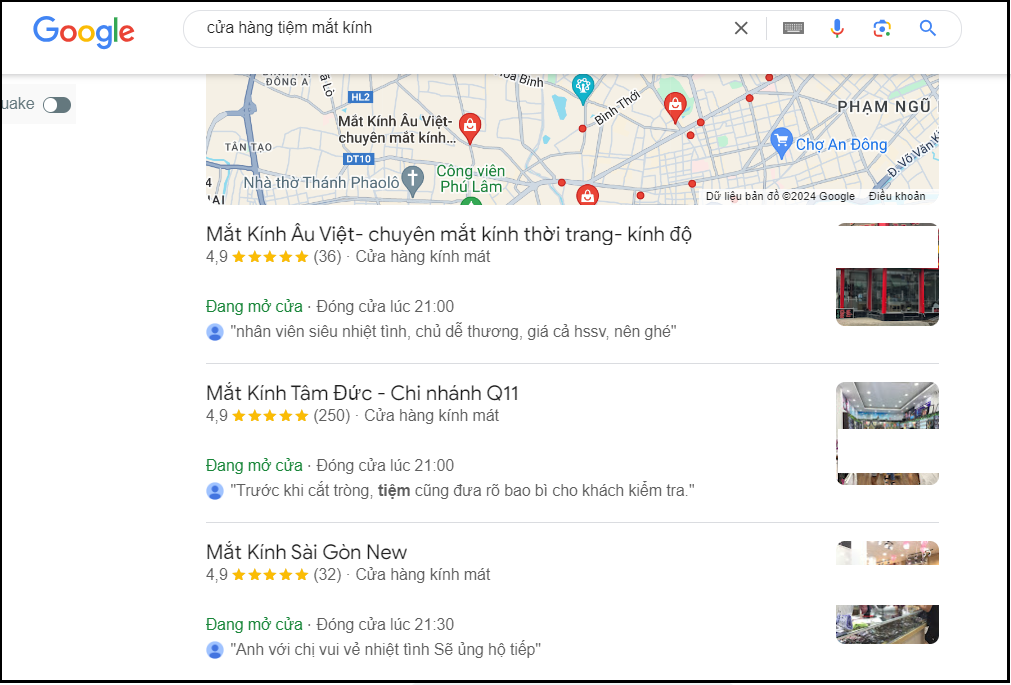The image size is (1011, 685).
Task: Click red shop pin near Bình Thới
Action: tap(674, 107)
